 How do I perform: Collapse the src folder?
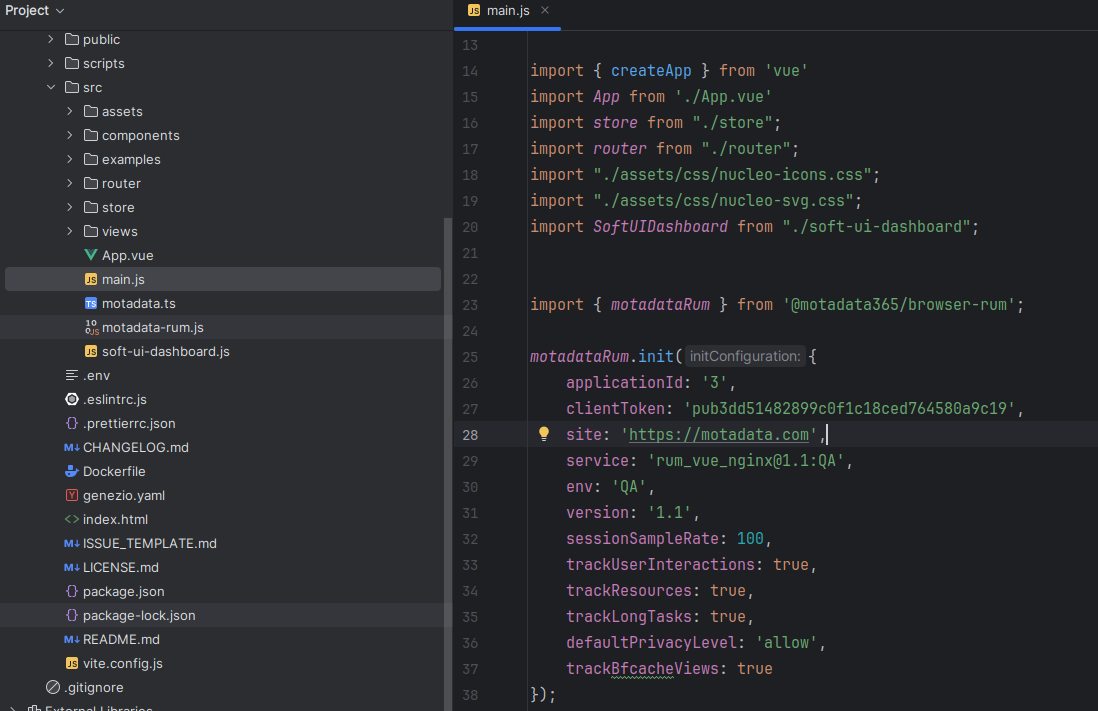pyautogui.click(x=51, y=87)
